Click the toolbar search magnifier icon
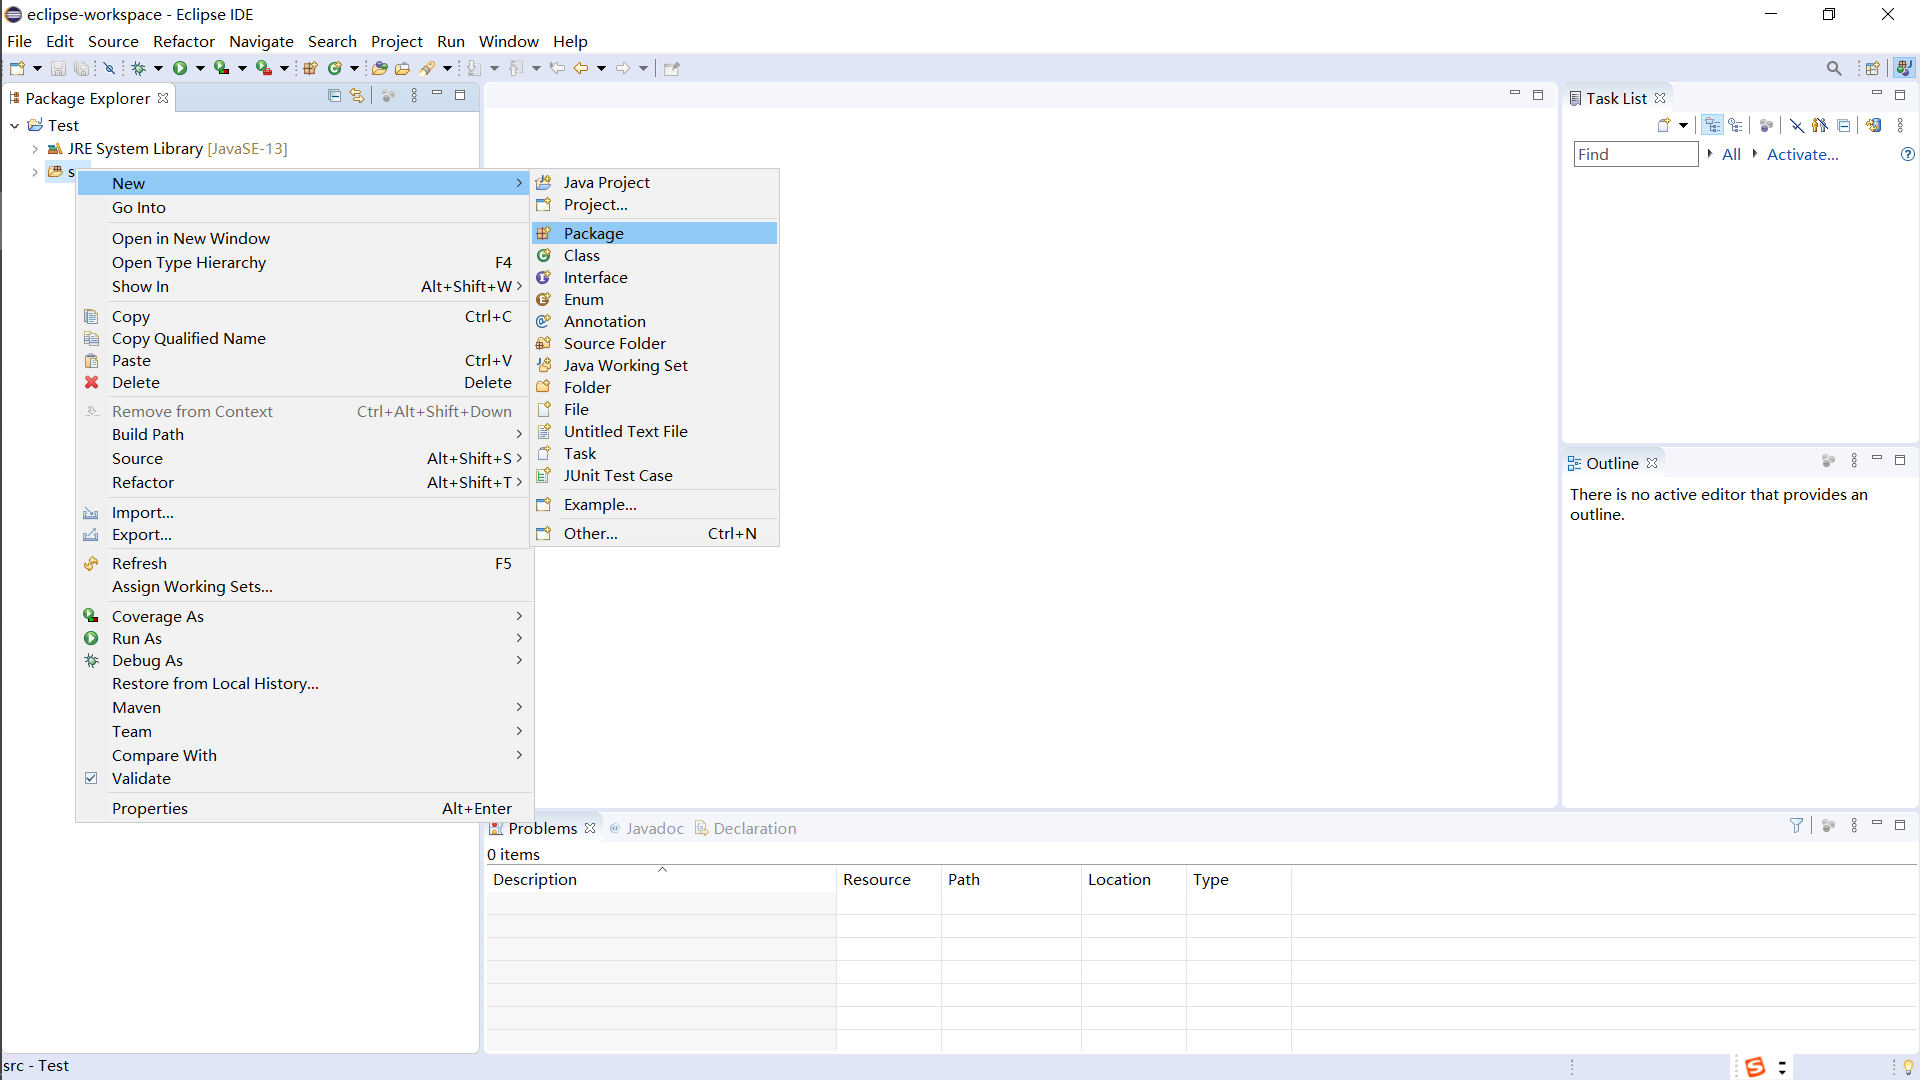The width and height of the screenshot is (1920, 1080). point(1833,68)
